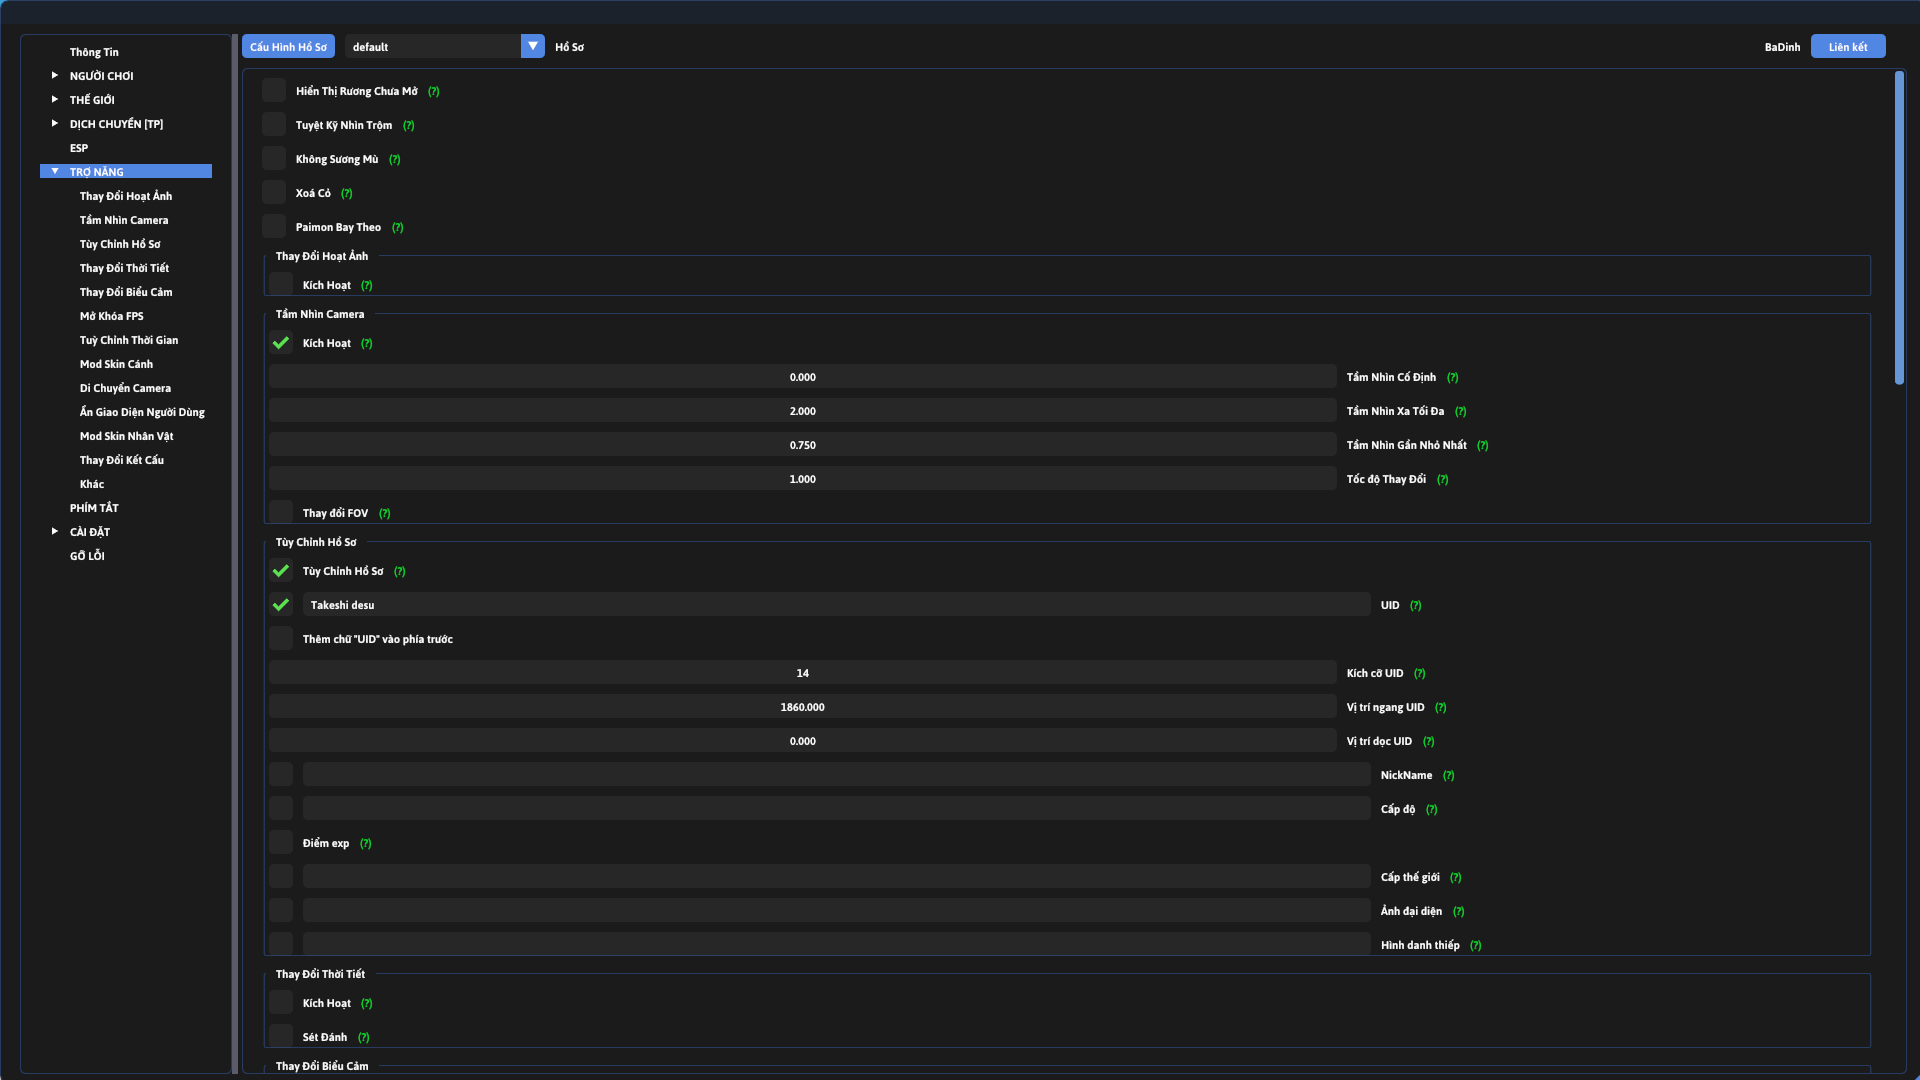Toggle the Thay đổi FOV checkbox
This screenshot has height=1080, width=1920.
pyautogui.click(x=281, y=513)
